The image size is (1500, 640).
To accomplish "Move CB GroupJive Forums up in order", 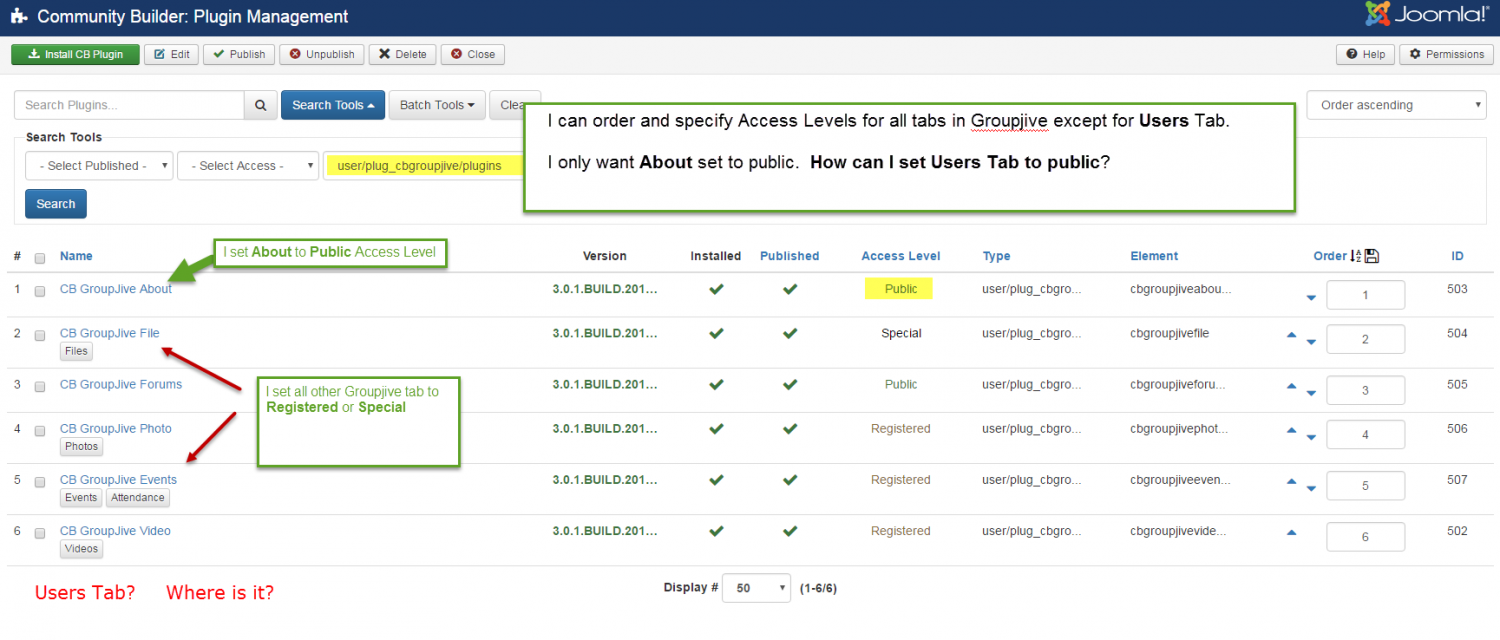I will point(1291,386).
